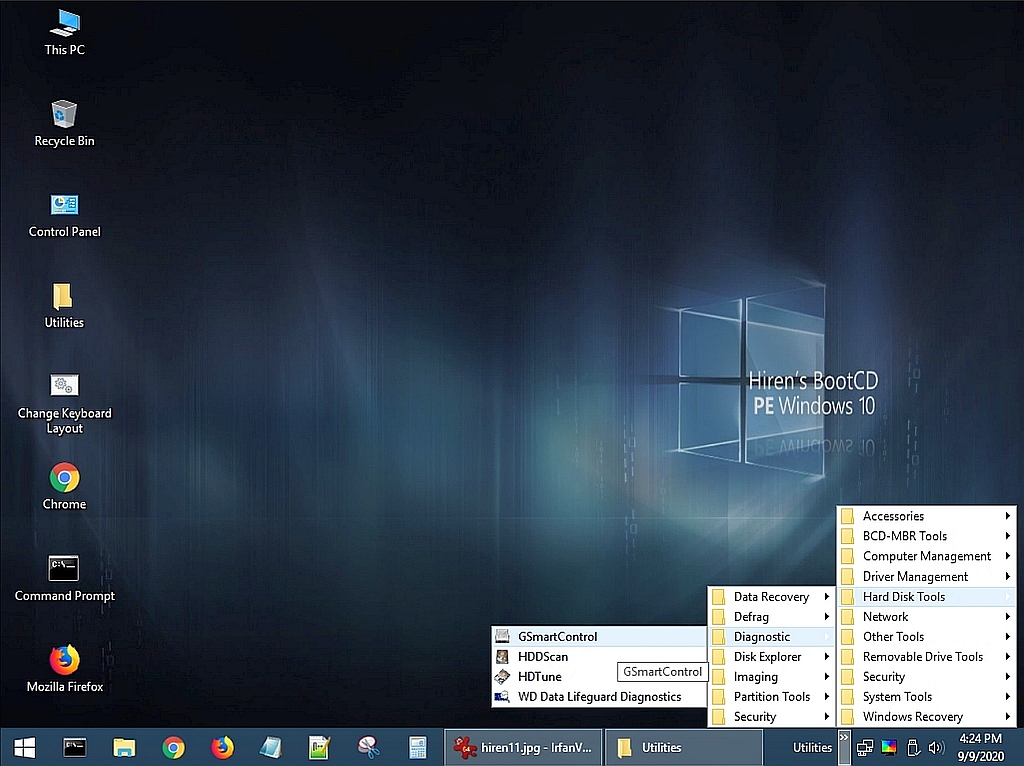This screenshot has width=1024, height=766.
Task: Open the Change Keyboard Layout icon
Action: [64, 404]
